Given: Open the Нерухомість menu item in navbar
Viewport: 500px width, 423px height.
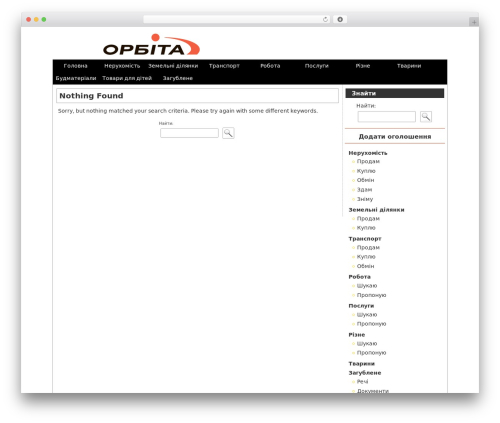Looking at the screenshot, I should [x=122, y=66].
